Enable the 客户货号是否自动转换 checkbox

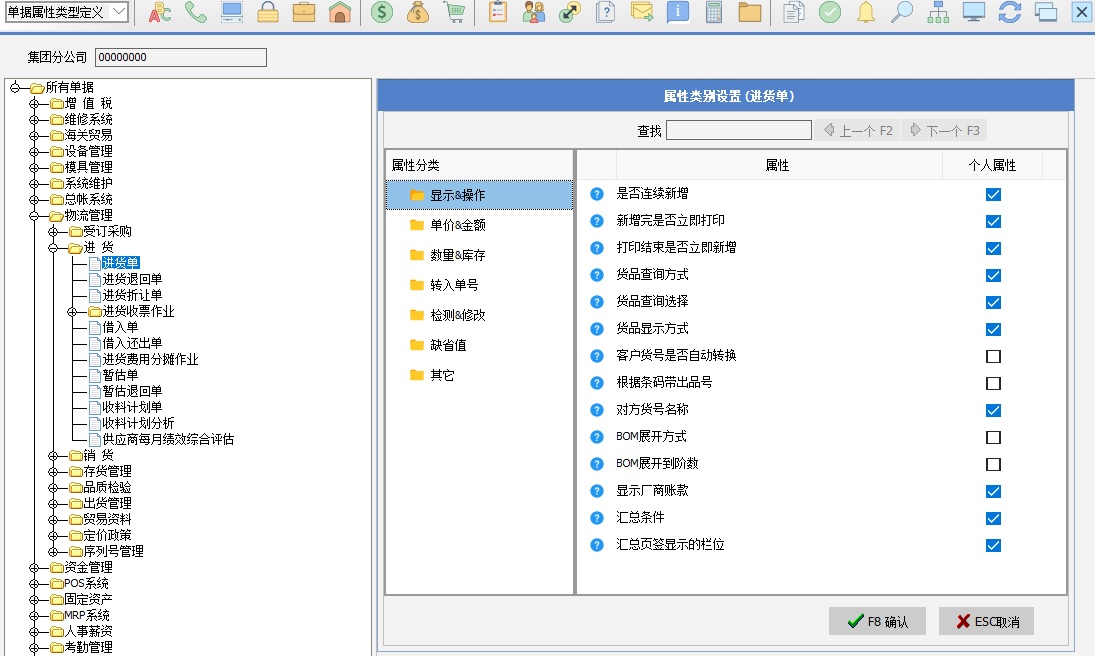point(993,356)
